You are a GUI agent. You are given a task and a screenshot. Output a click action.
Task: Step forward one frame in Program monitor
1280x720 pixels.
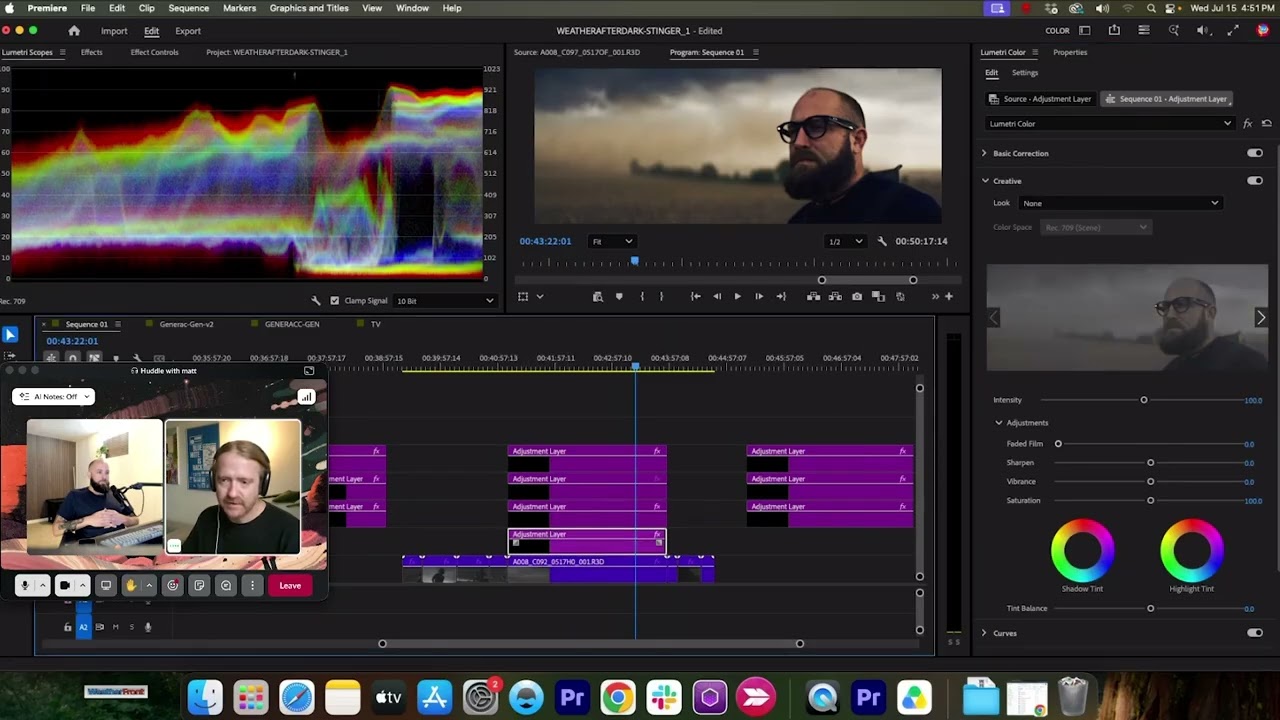click(759, 296)
